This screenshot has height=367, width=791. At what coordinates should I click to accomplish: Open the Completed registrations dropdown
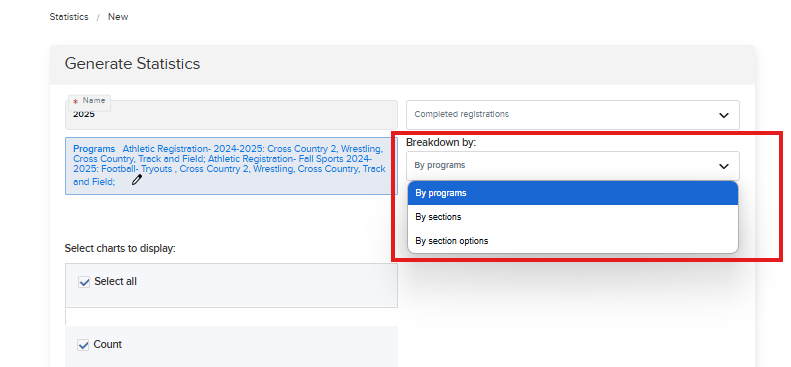tap(573, 115)
